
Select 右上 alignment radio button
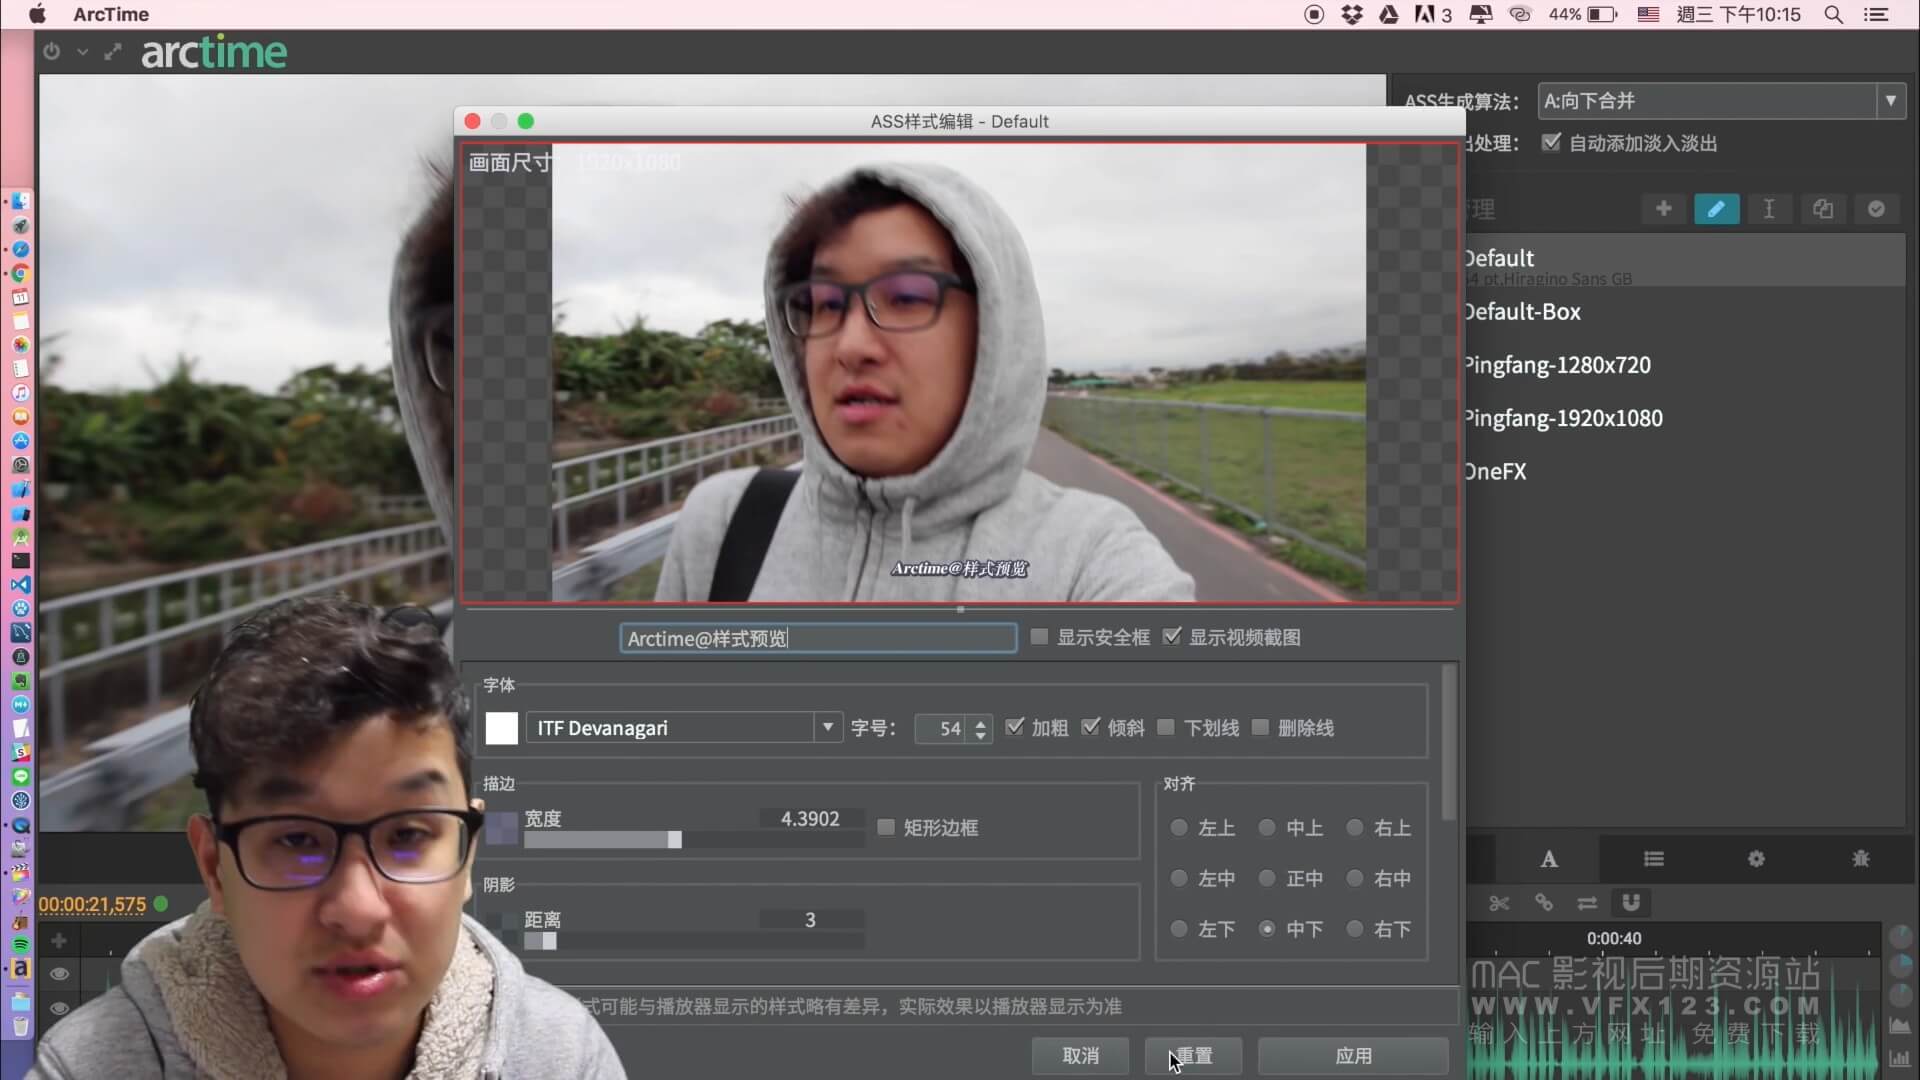(x=1355, y=828)
